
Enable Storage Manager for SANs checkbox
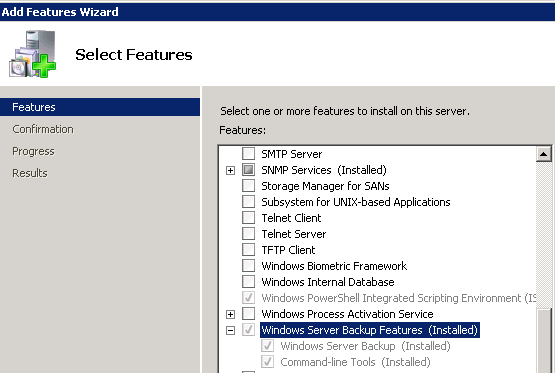point(248,185)
